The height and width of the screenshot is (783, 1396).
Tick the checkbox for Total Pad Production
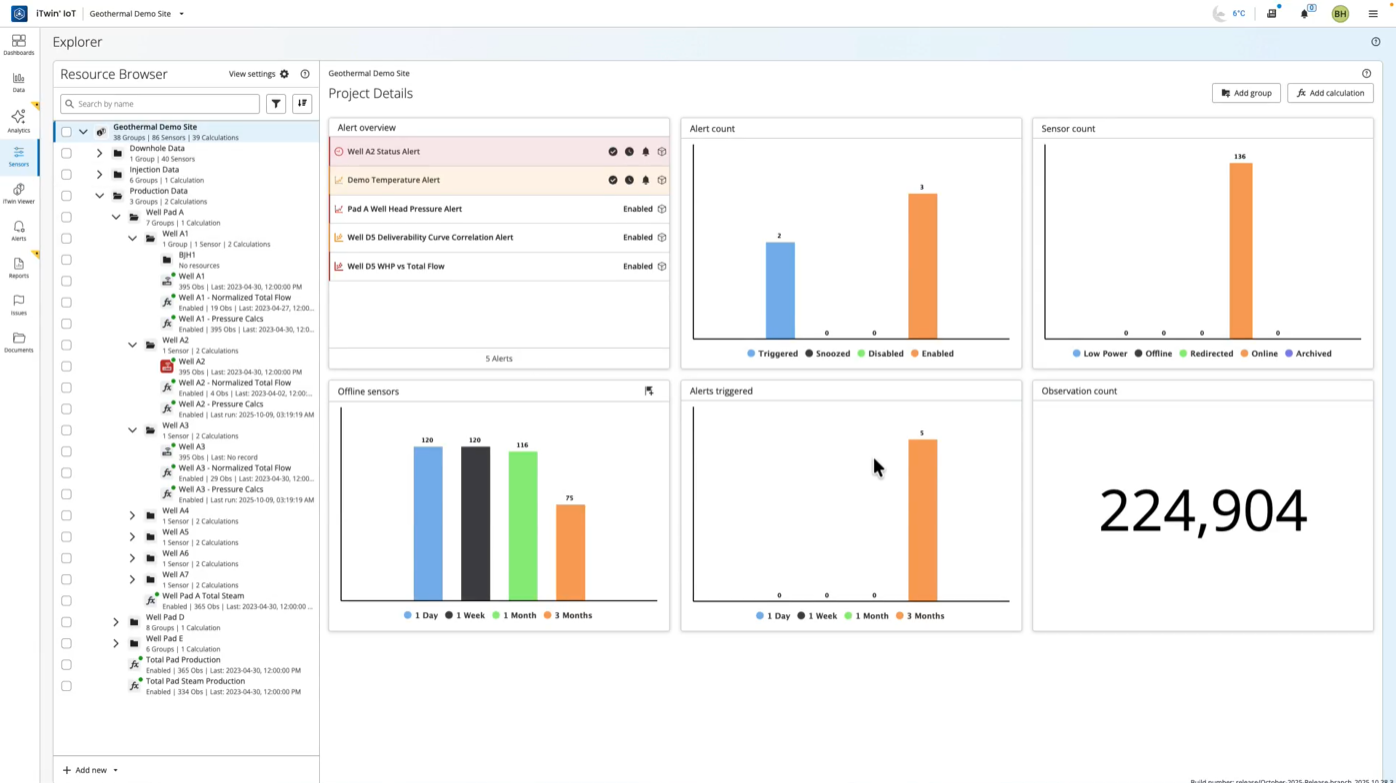pyautogui.click(x=66, y=665)
